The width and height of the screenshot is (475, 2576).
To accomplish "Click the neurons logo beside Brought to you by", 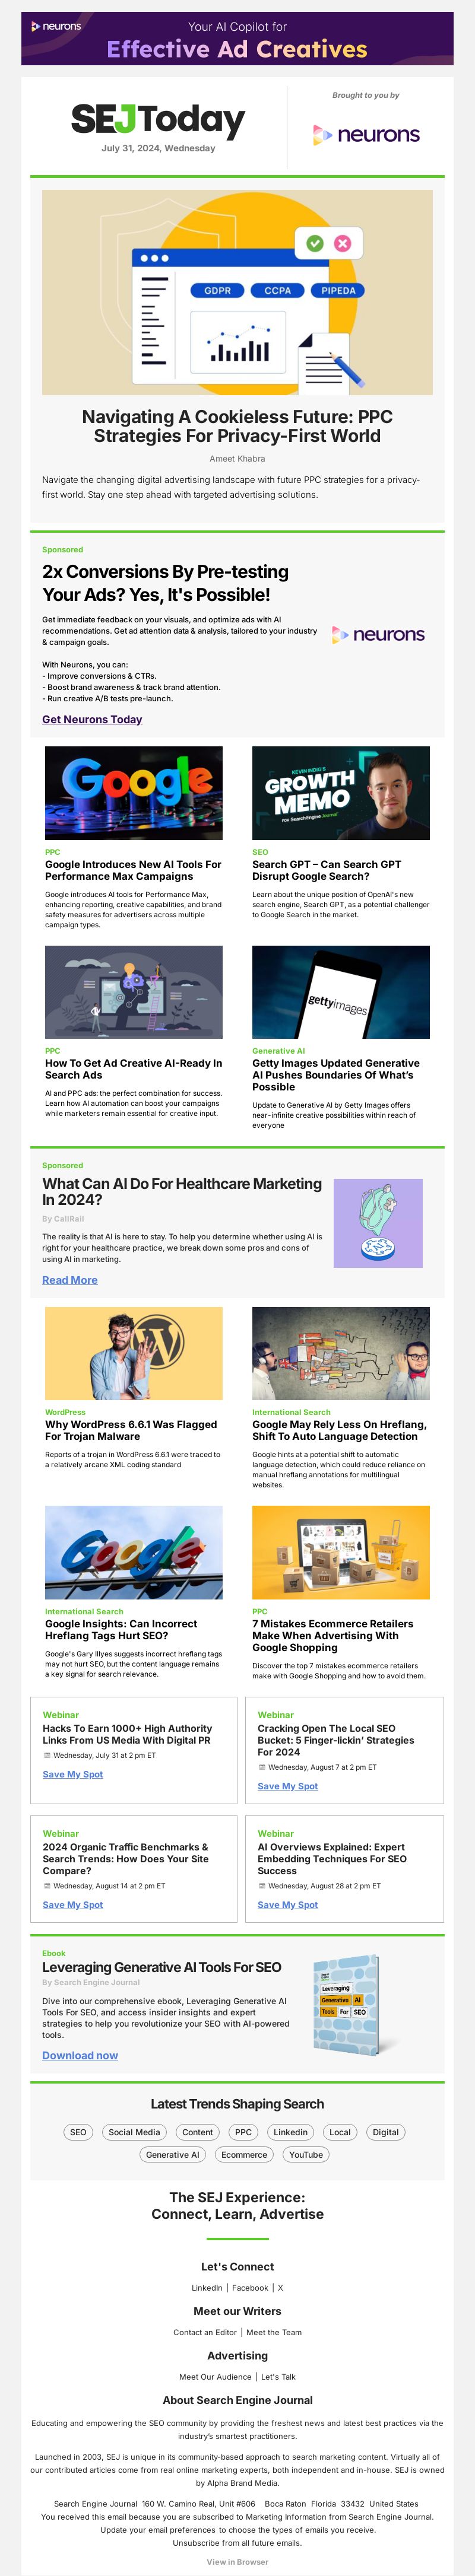I will click(x=366, y=134).
